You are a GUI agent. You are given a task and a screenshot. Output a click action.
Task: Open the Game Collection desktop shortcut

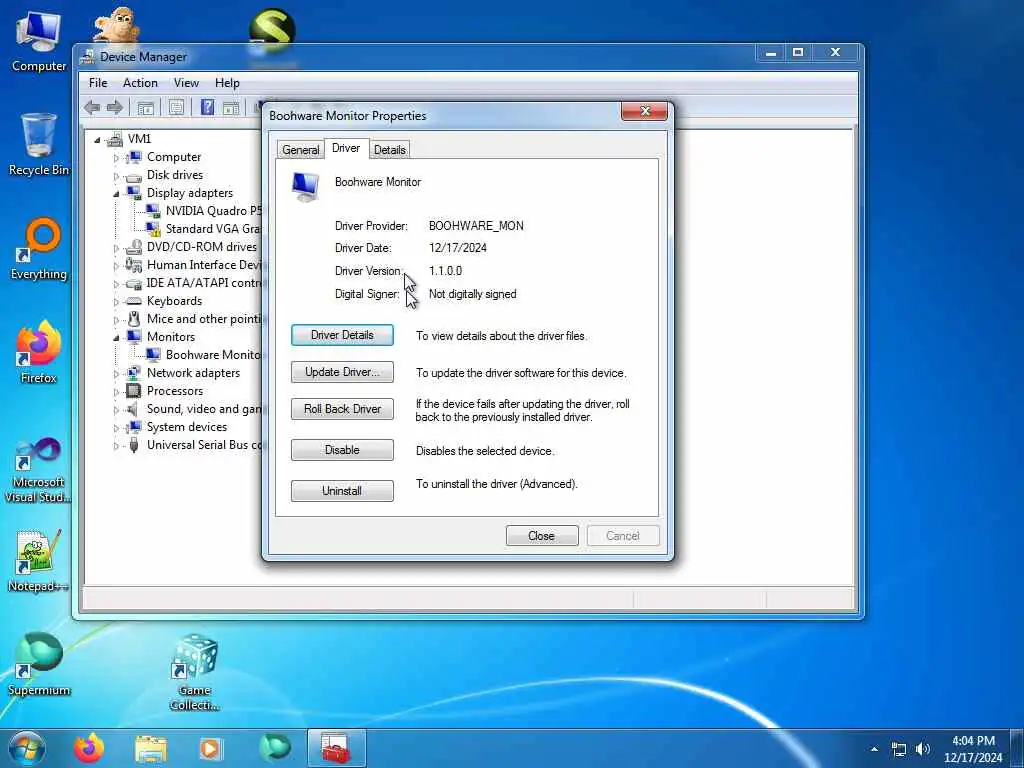click(x=195, y=673)
